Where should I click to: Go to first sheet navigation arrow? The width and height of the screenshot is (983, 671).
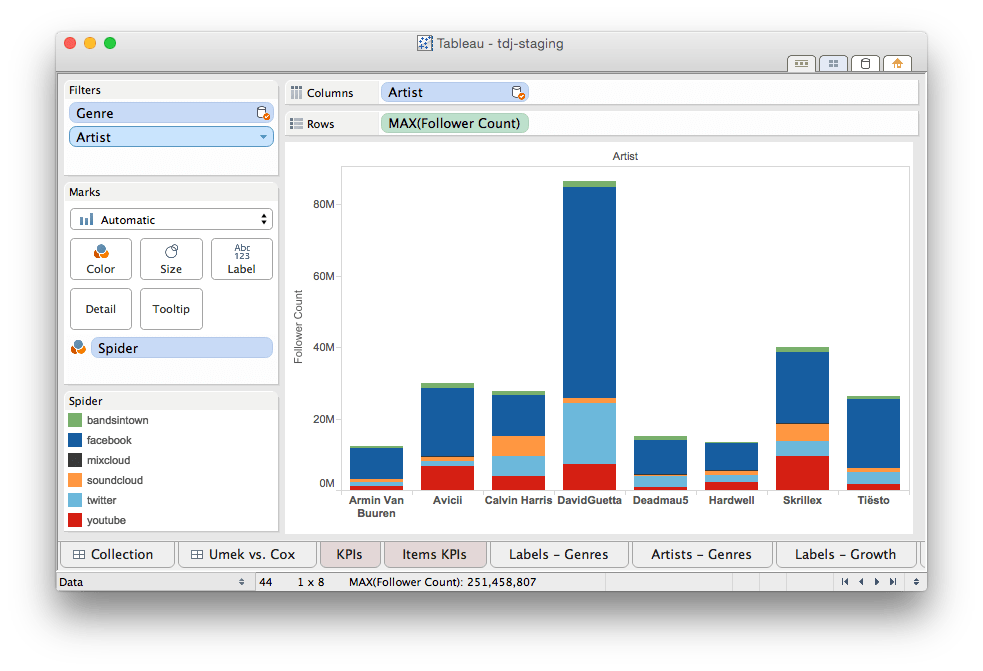pyautogui.click(x=844, y=582)
